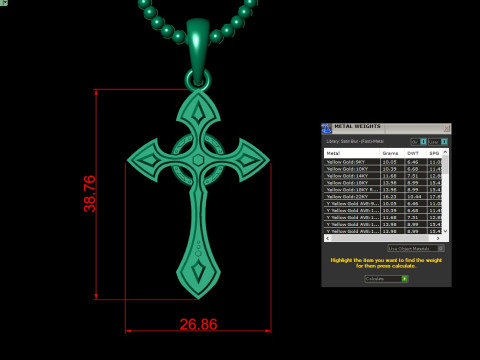Click the Metal column header
This screenshot has width=480, height=360.
[x=352, y=153]
